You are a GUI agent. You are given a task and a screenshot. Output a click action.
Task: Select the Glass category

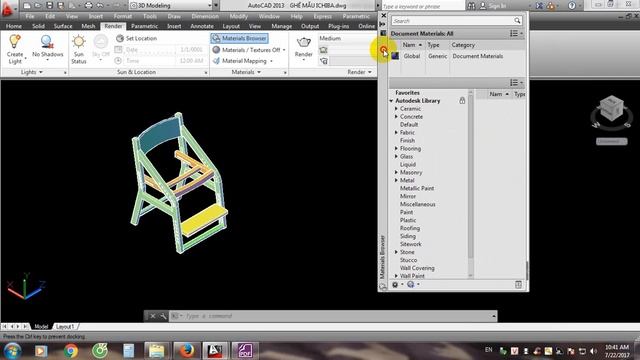(406, 157)
